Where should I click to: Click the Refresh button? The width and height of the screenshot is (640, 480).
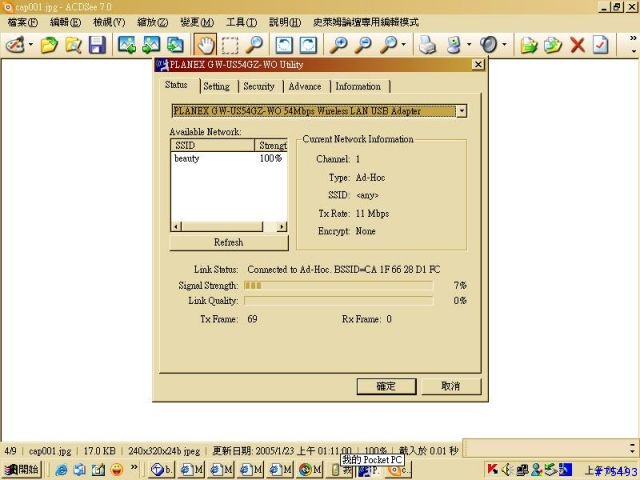[229, 242]
